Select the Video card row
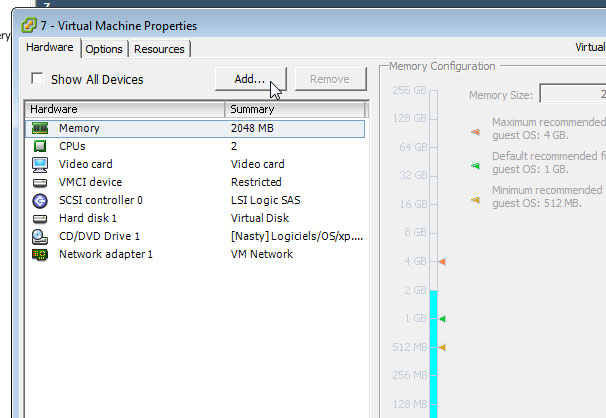Screen dimensions: 606x418 coord(195,164)
